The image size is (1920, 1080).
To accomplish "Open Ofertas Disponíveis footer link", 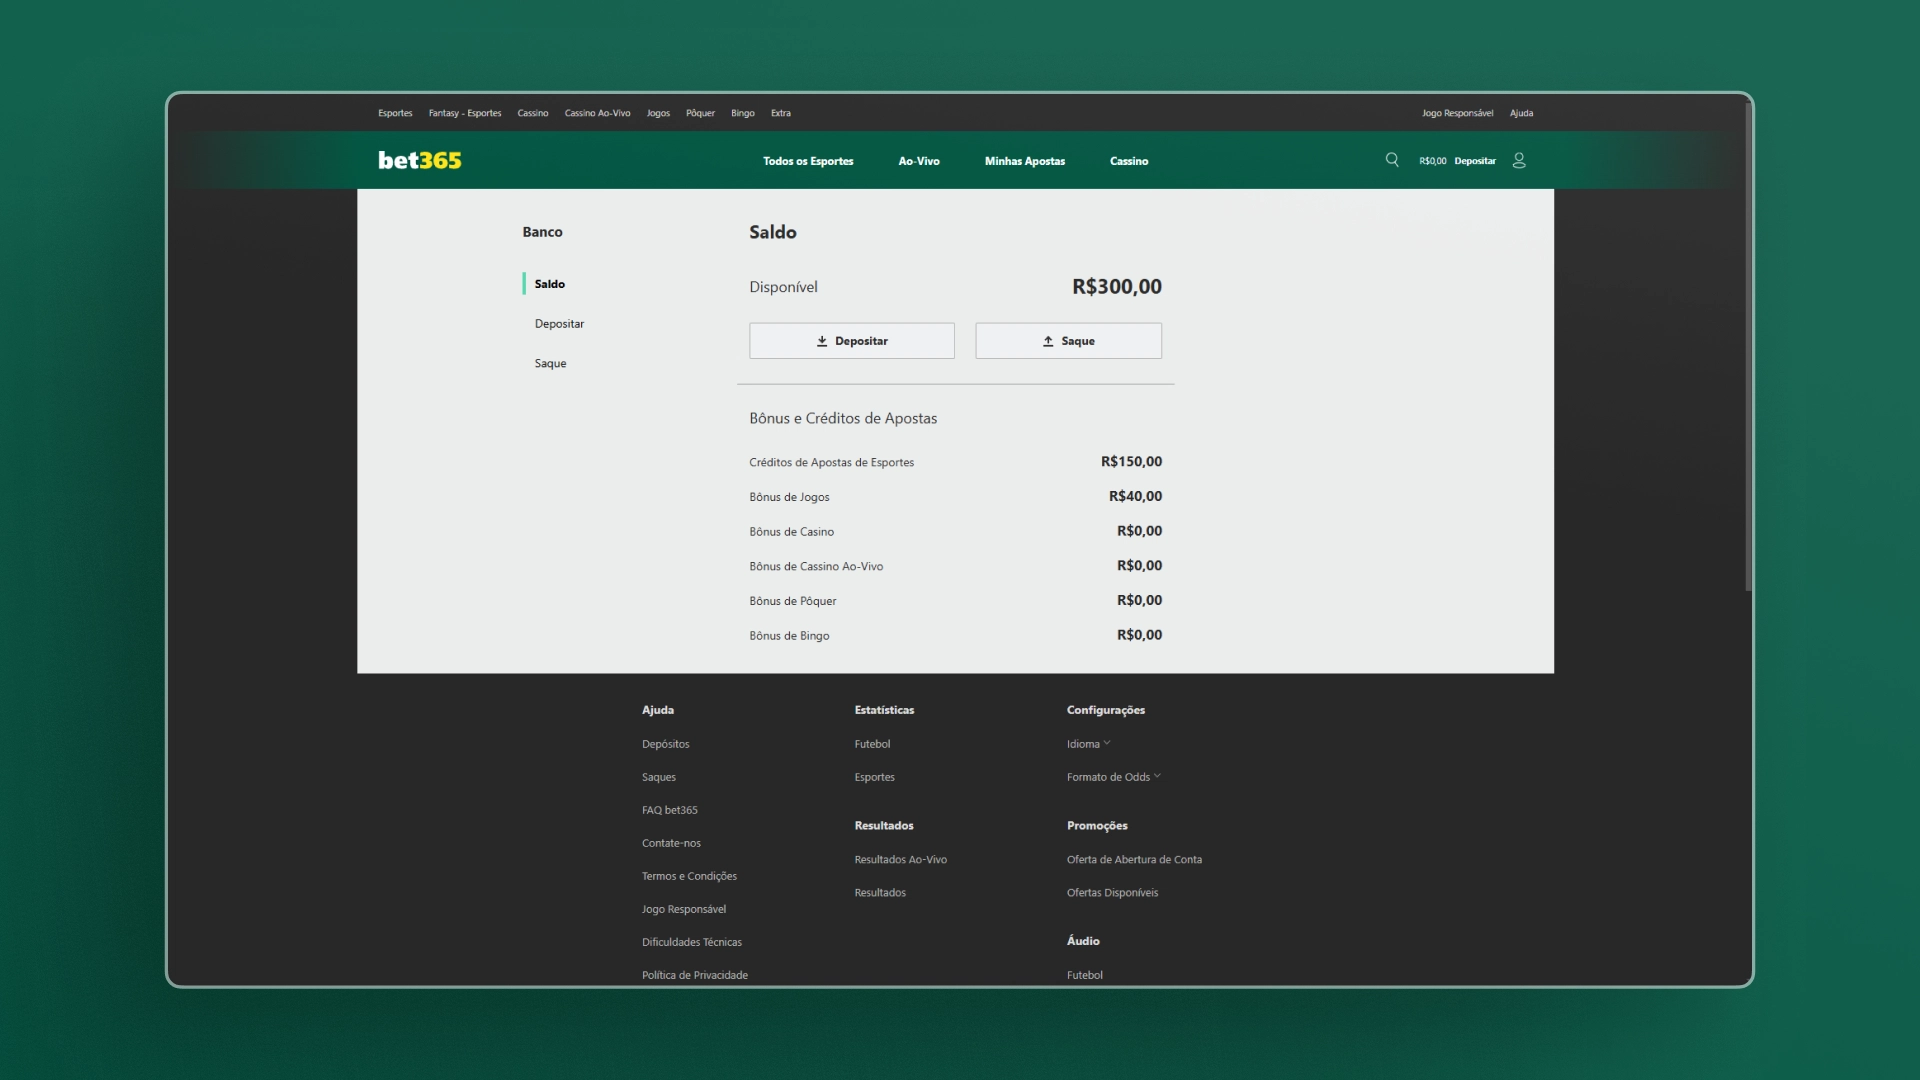I will tap(1112, 893).
